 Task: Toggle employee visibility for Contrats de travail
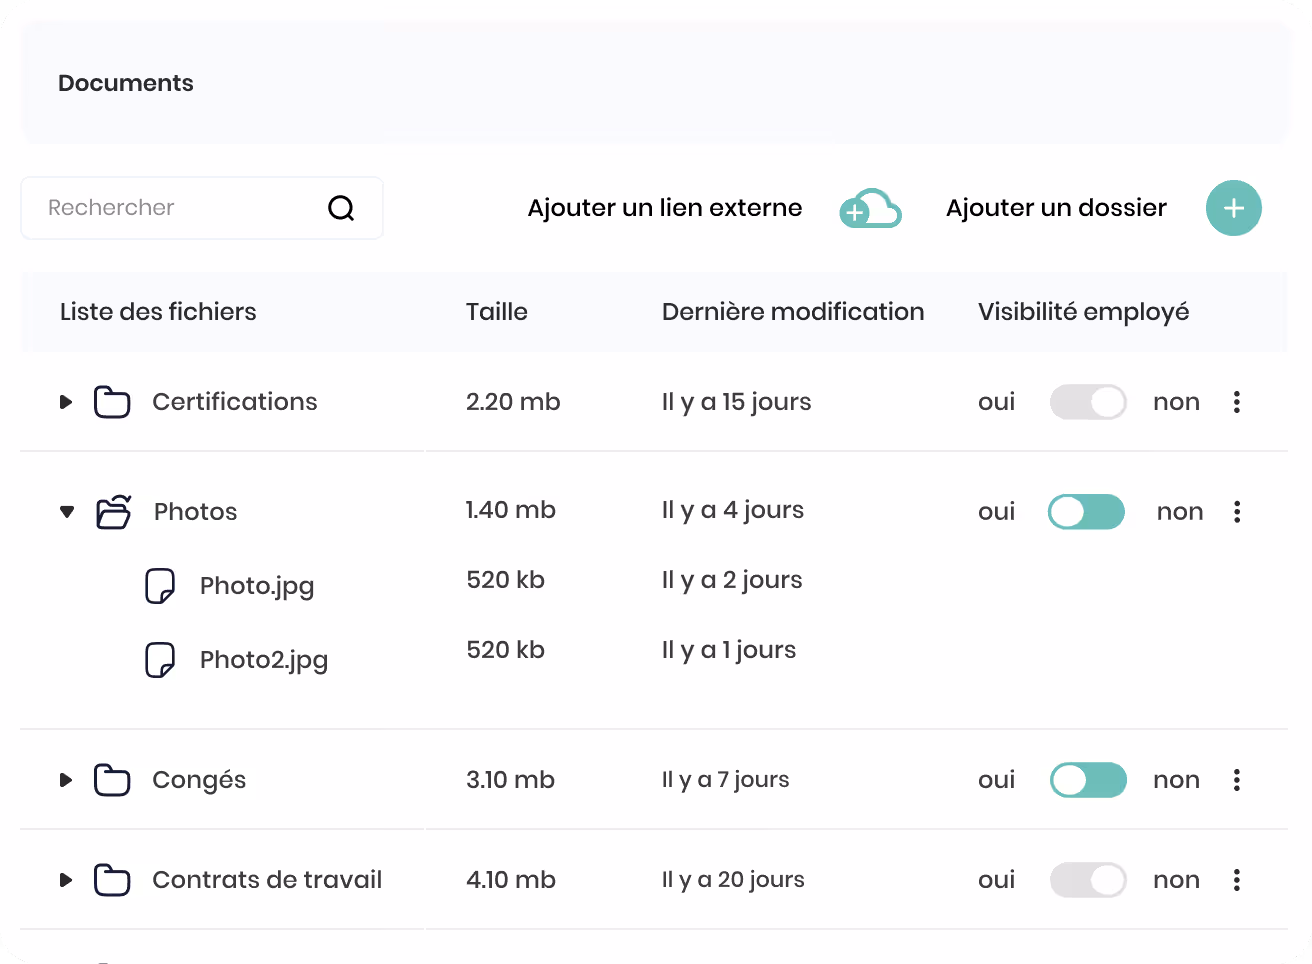click(1088, 880)
